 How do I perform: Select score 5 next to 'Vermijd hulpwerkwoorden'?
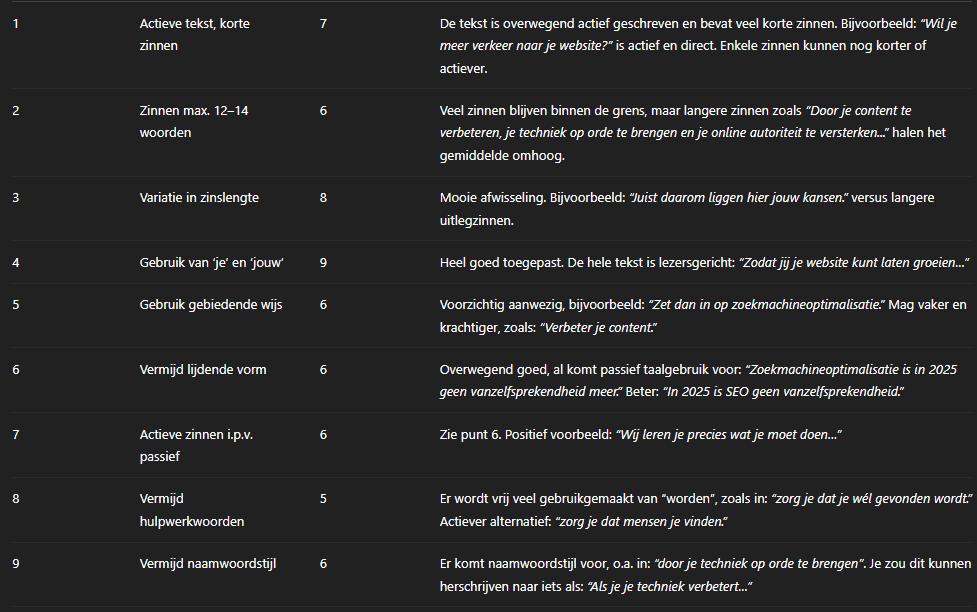(x=323, y=498)
